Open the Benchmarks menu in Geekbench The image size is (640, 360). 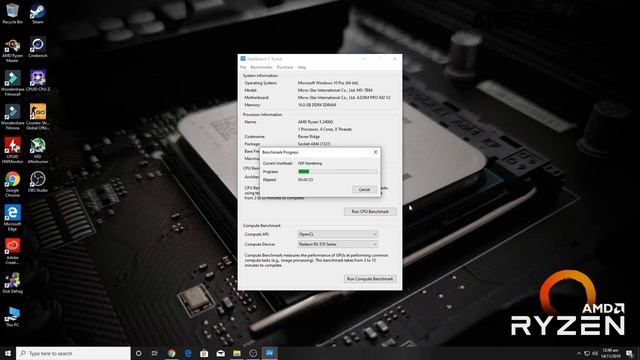click(x=261, y=67)
